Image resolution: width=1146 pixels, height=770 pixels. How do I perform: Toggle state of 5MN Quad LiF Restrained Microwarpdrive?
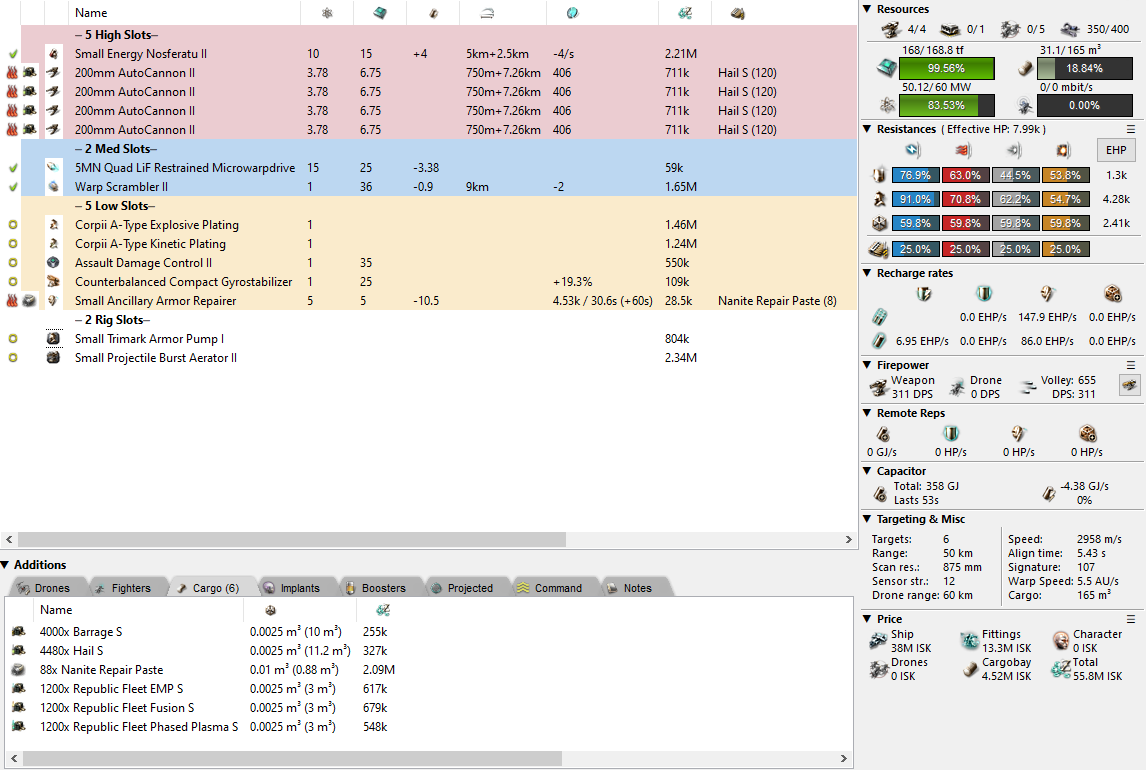click(x=13, y=168)
